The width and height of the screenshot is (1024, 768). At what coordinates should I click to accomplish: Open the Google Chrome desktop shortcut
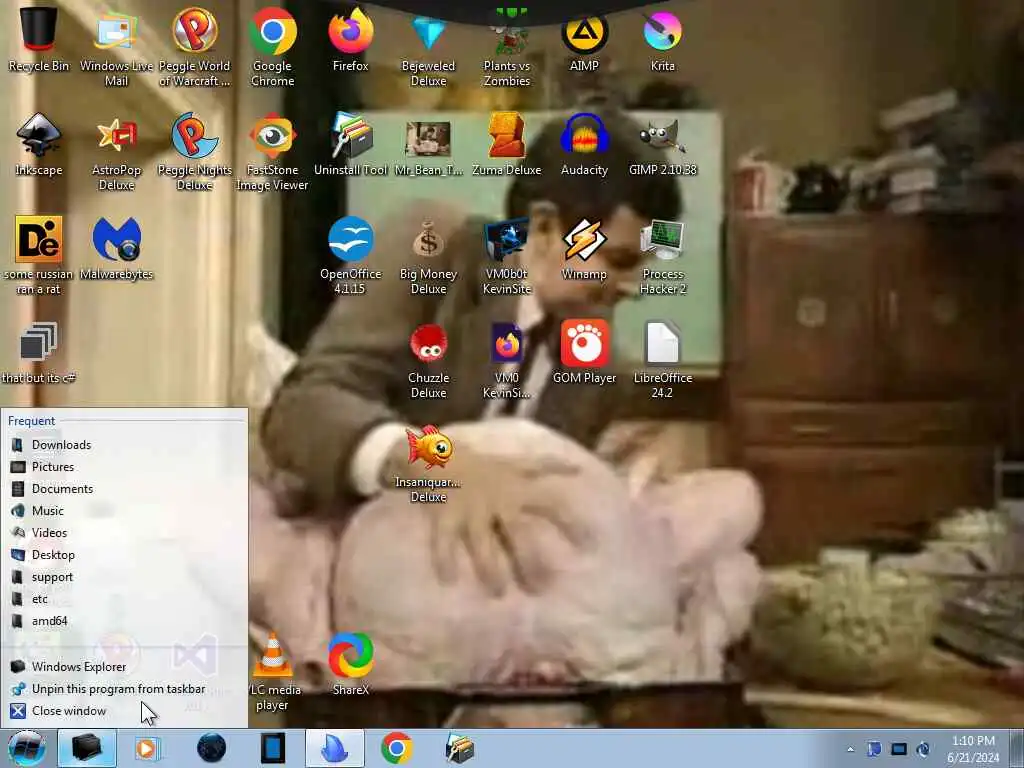click(x=272, y=46)
